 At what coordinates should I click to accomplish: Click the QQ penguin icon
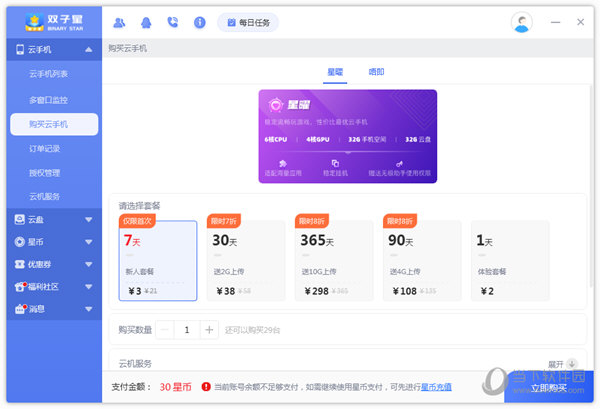tap(146, 23)
